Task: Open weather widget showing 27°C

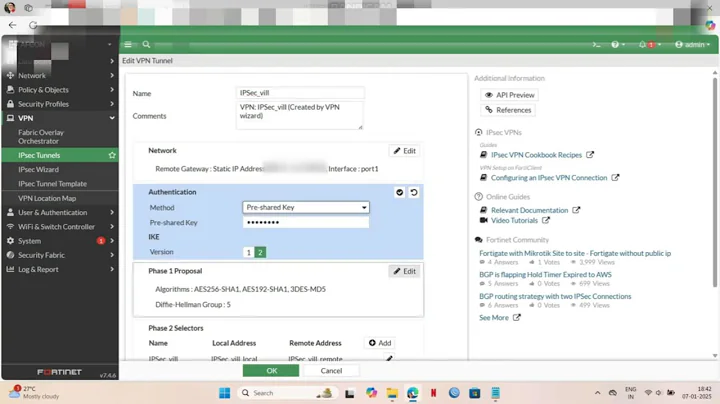Action: pos(34,393)
